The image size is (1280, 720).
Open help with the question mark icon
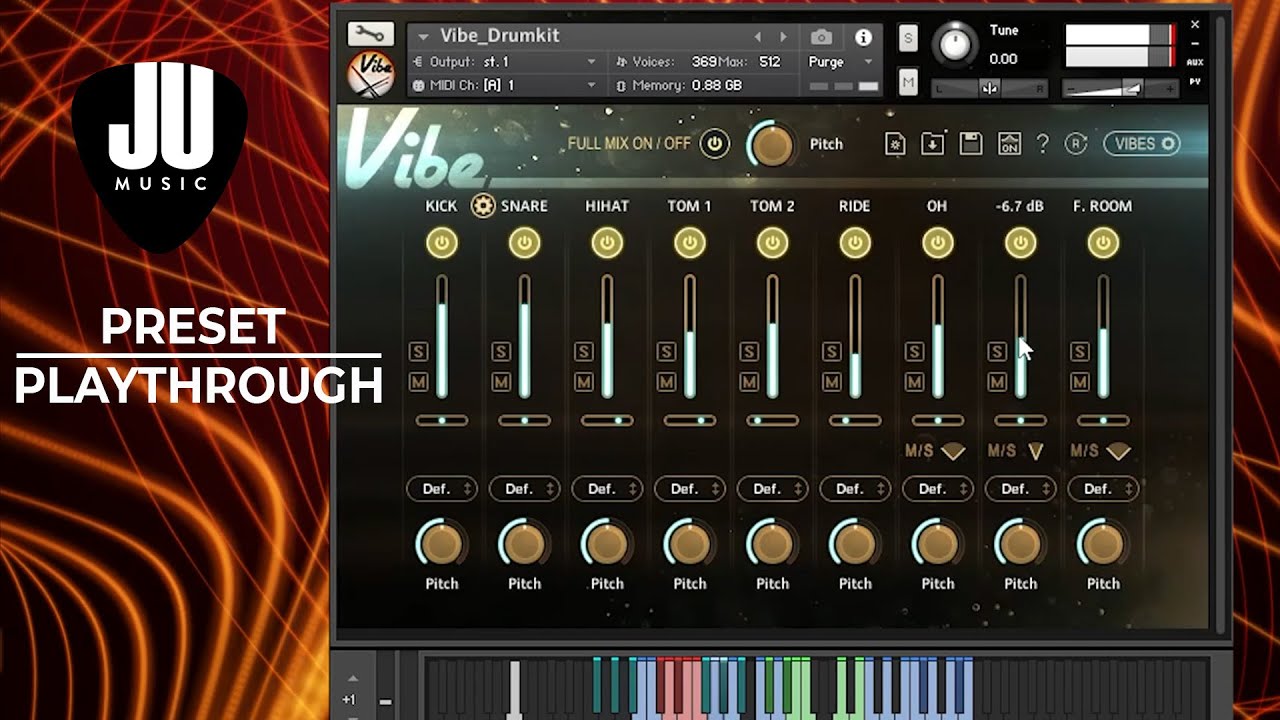coord(1042,144)
